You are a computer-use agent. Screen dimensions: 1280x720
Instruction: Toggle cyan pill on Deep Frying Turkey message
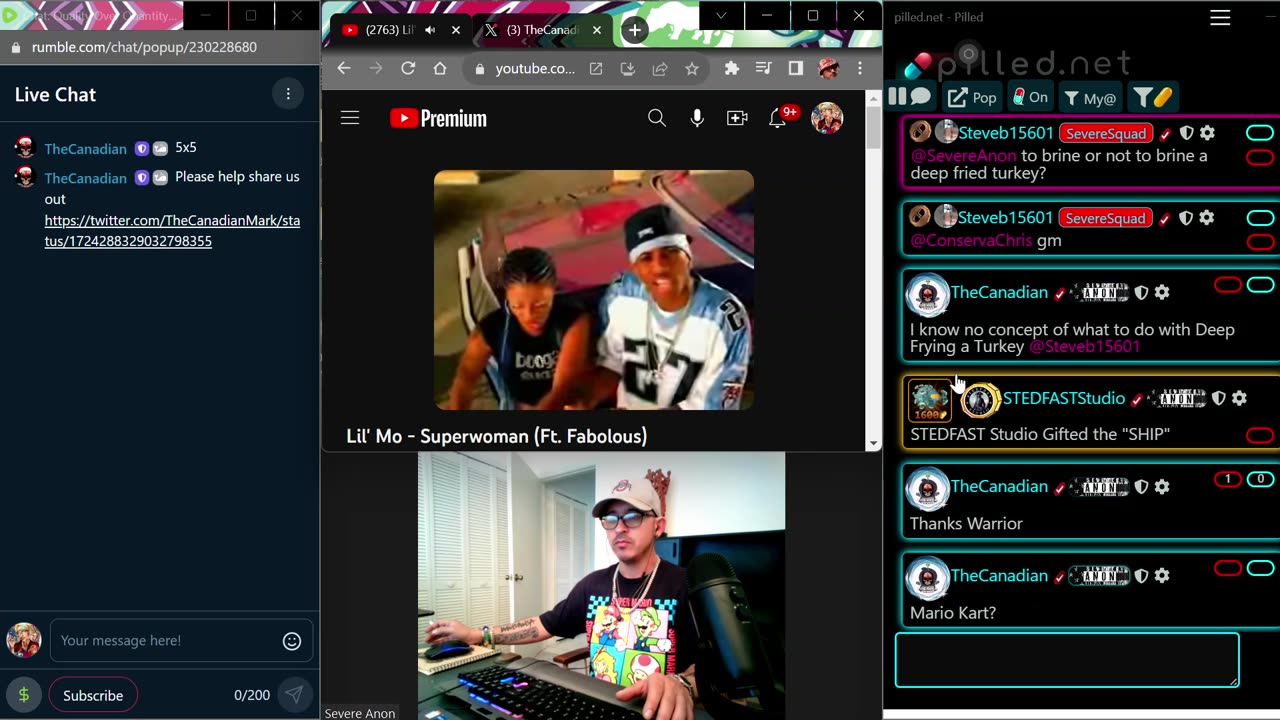[1260, 285]
